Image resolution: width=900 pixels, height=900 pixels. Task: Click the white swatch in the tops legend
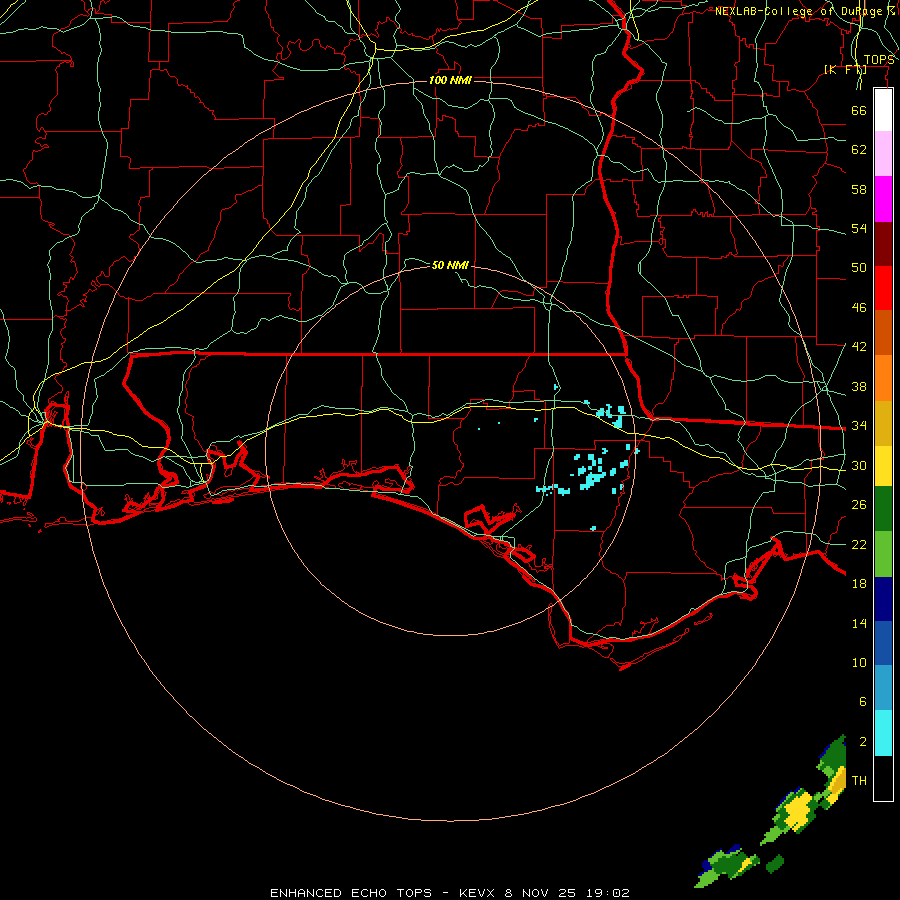pos(883,110)
